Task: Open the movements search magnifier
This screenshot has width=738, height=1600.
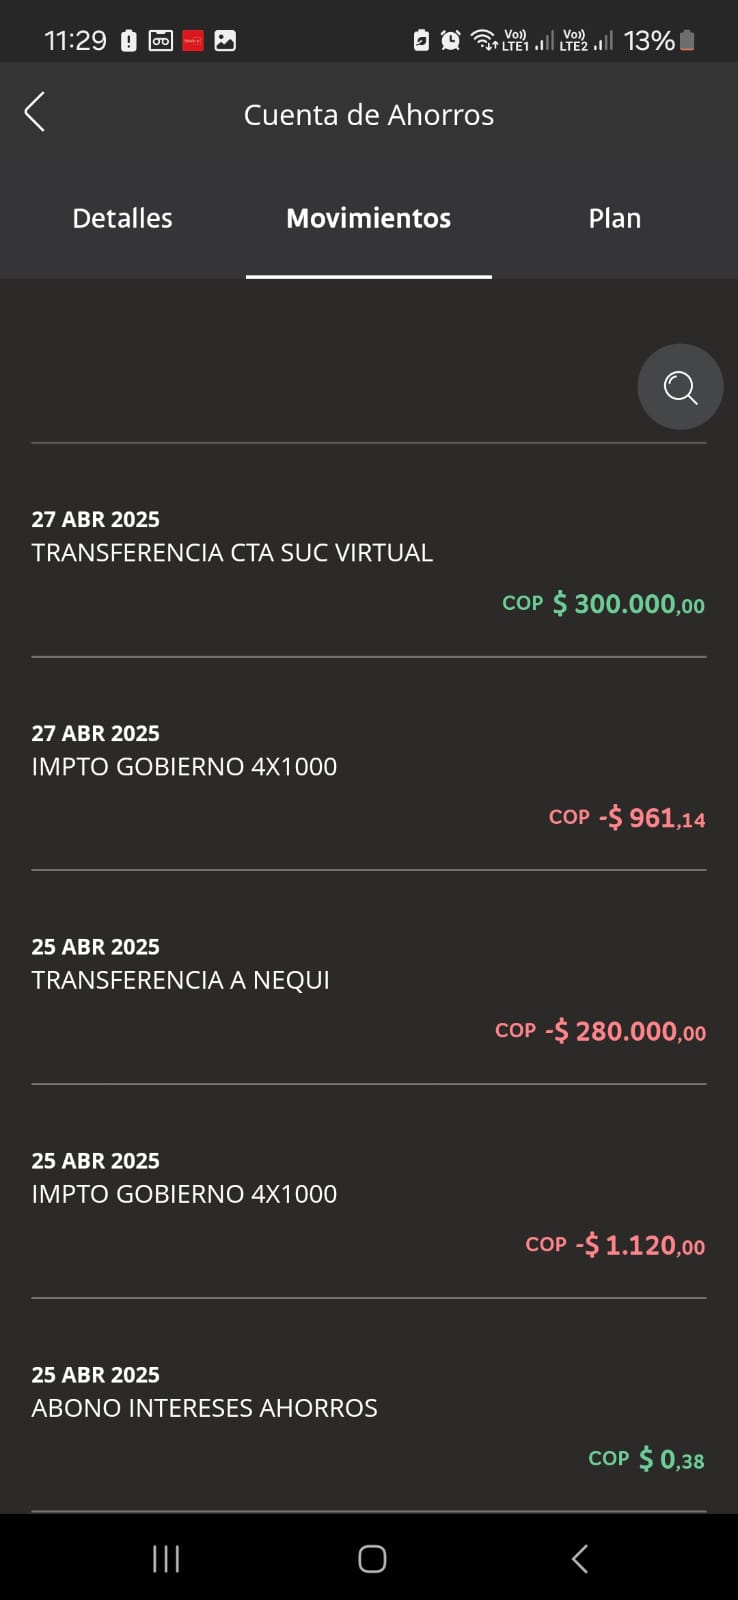Action: coord(680,387)
